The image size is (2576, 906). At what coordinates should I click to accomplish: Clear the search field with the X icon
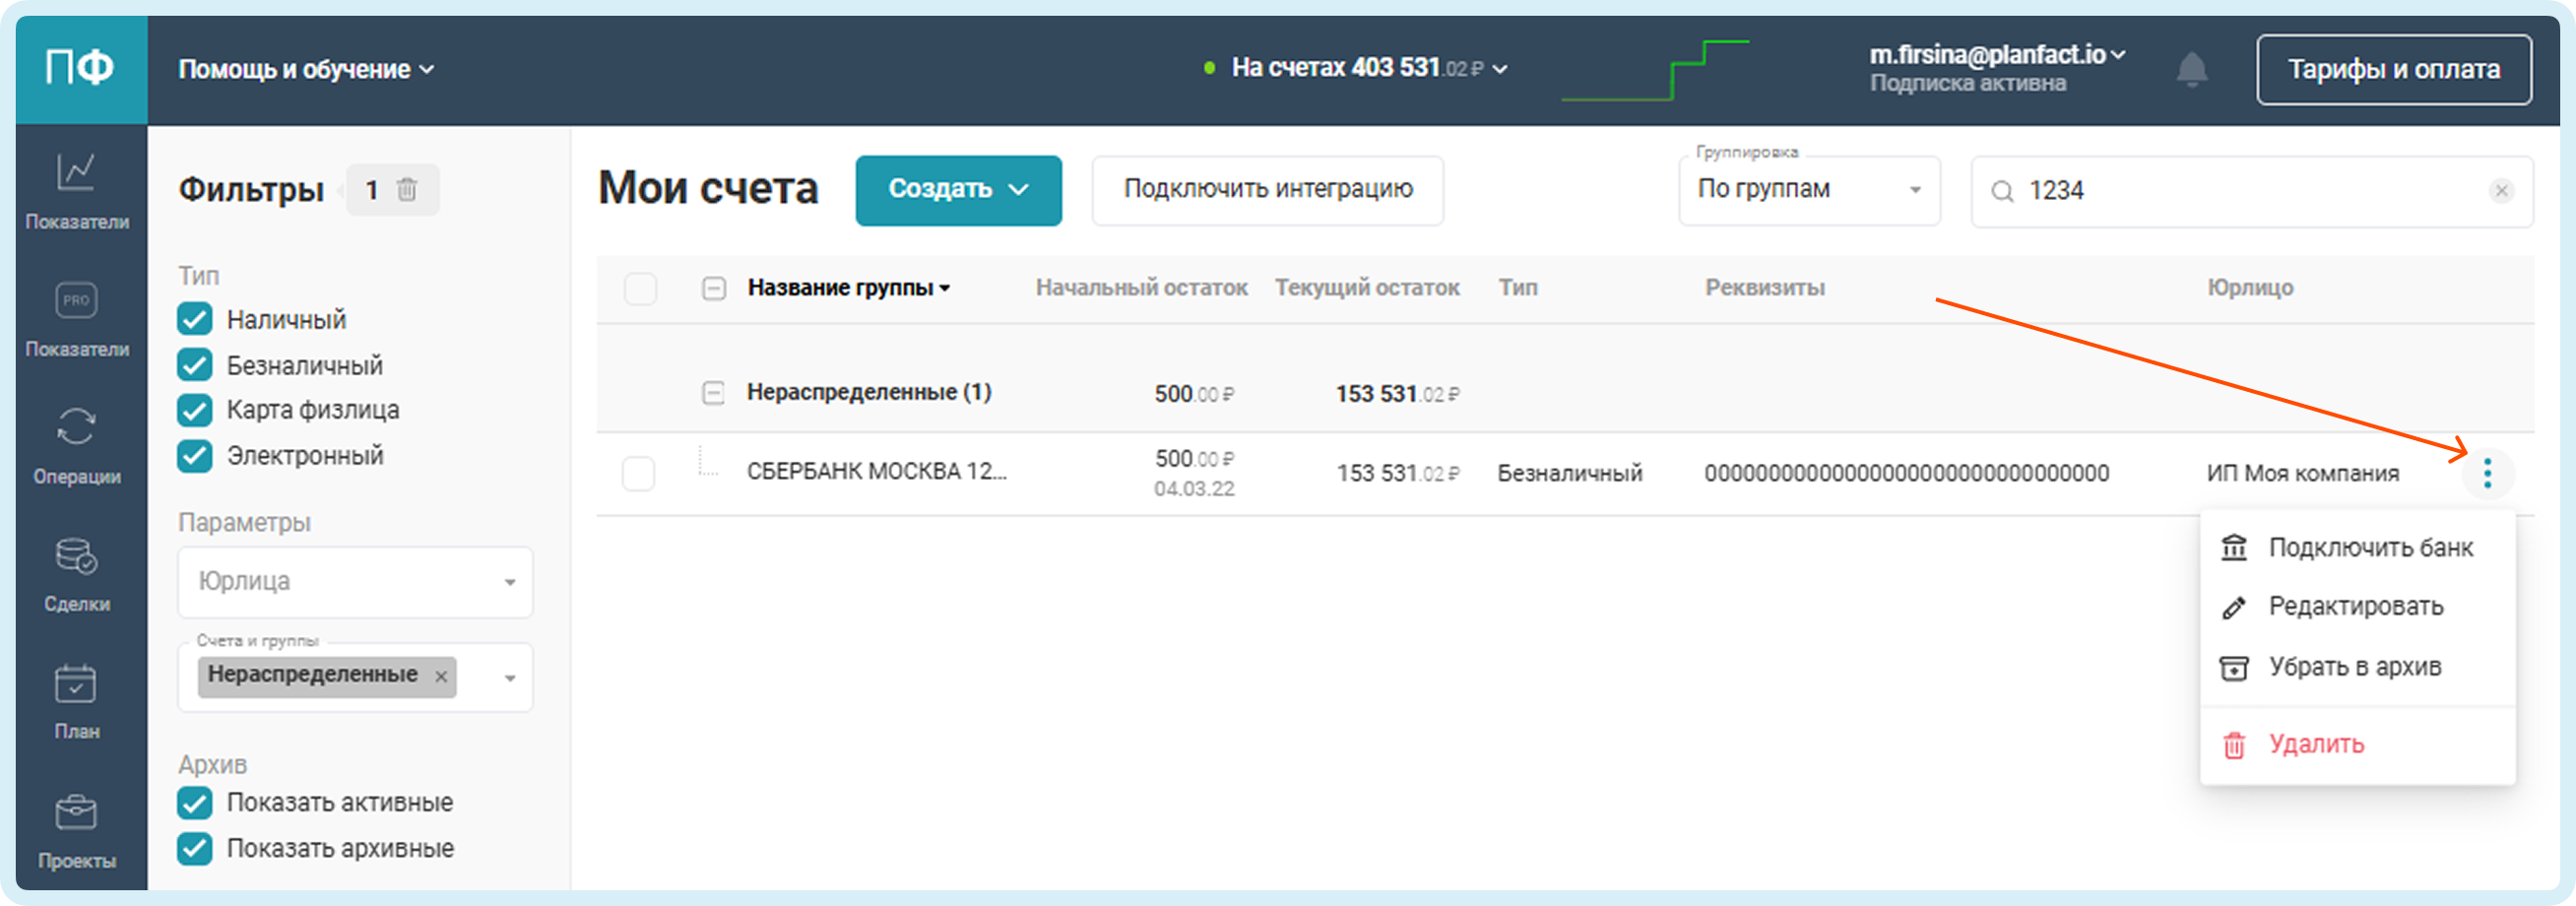pos(2501,191)
